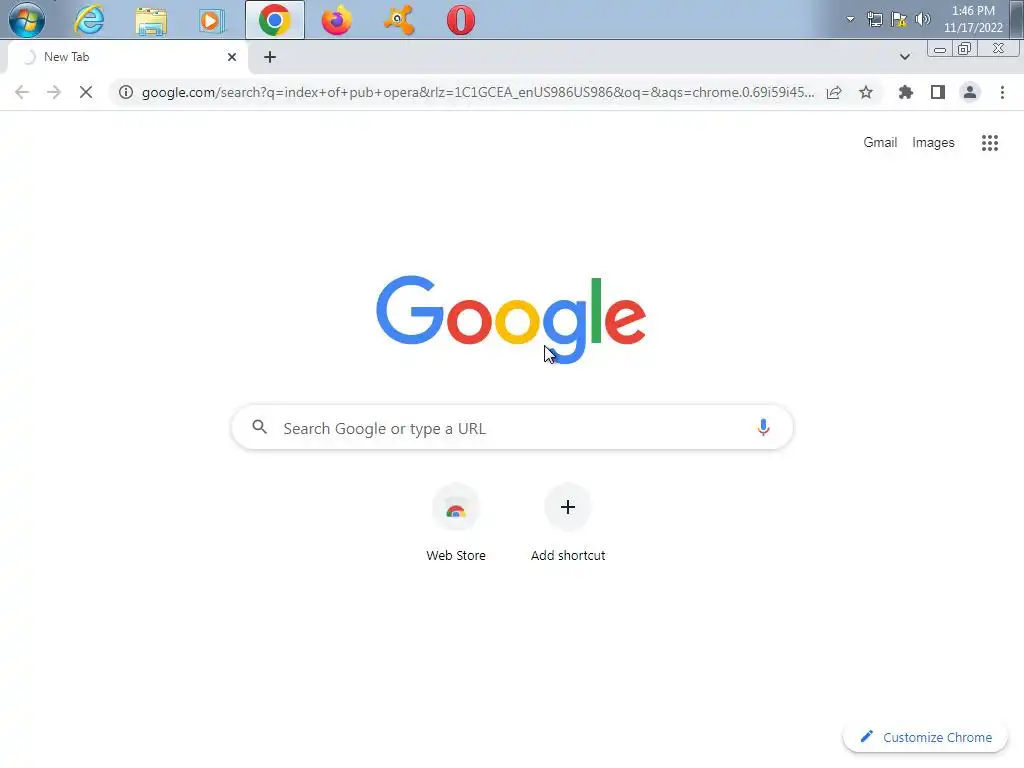This screenshot has width=1024, height=768.
Task: Open the Google apps grid
Action: click(x=990, y=143)
